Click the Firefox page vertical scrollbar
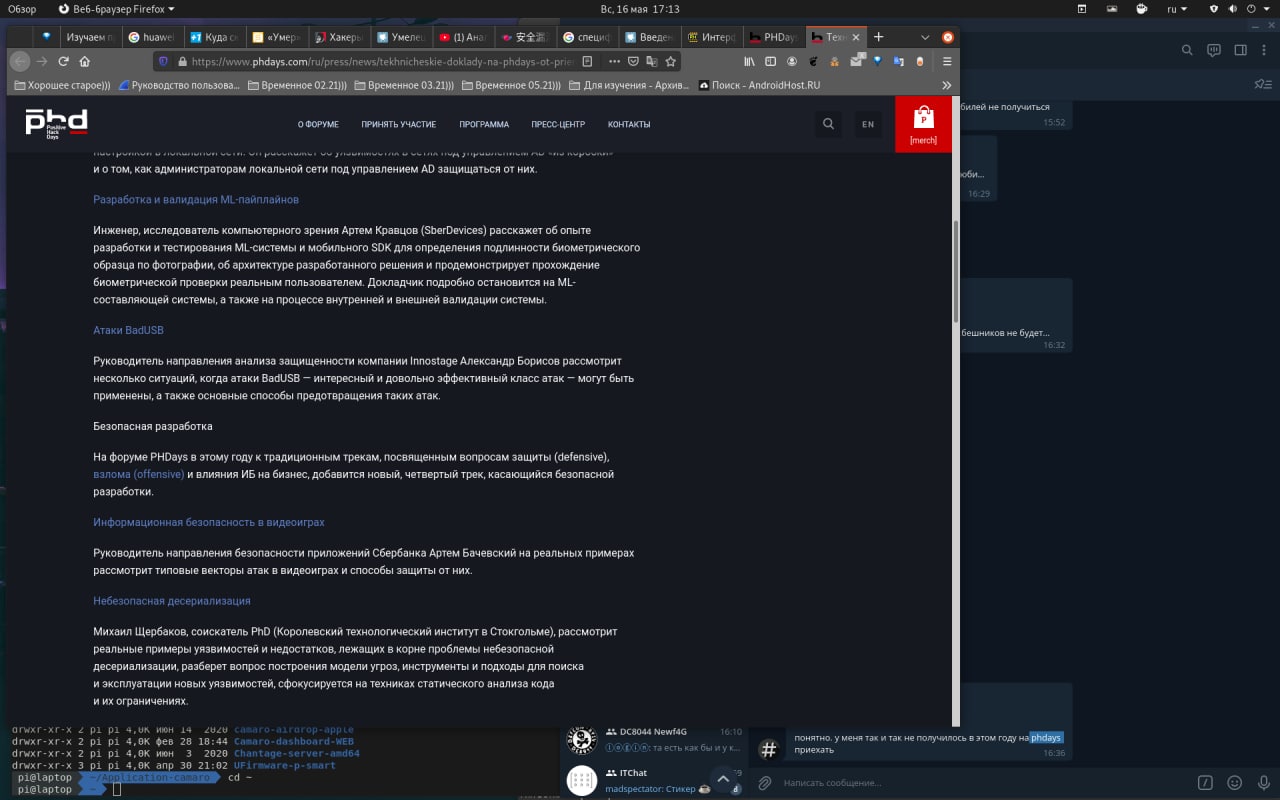 tap(955, 270)
